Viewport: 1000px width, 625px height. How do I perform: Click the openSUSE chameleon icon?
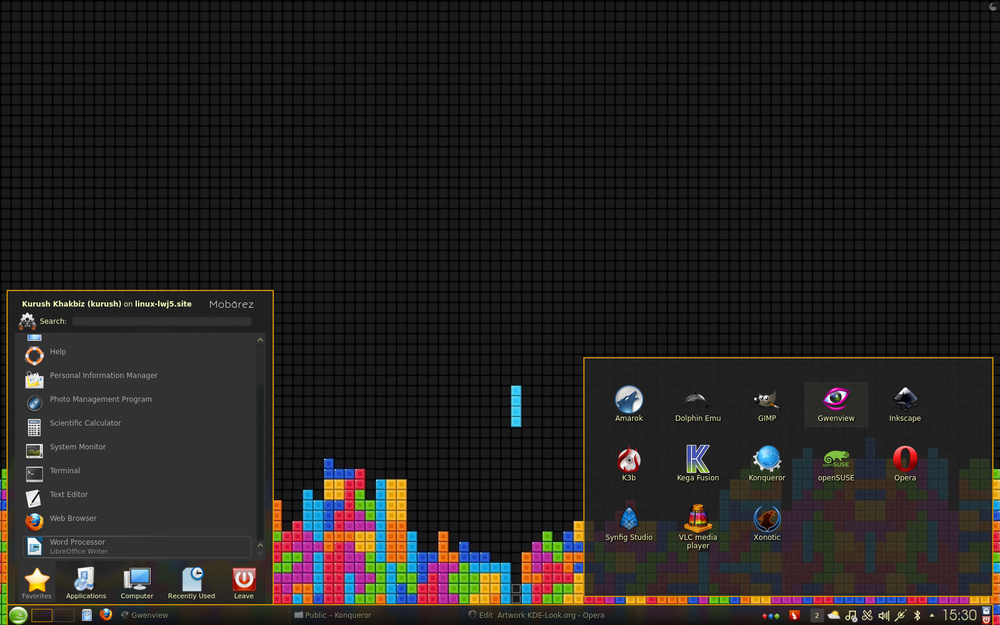click(835, 464)
